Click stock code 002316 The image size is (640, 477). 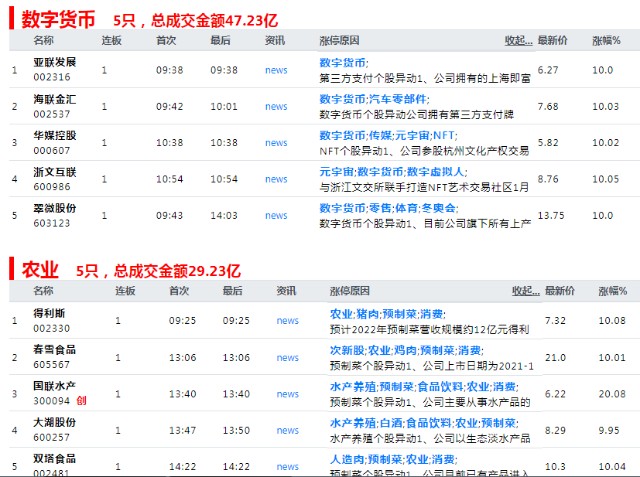coord(52,77)
